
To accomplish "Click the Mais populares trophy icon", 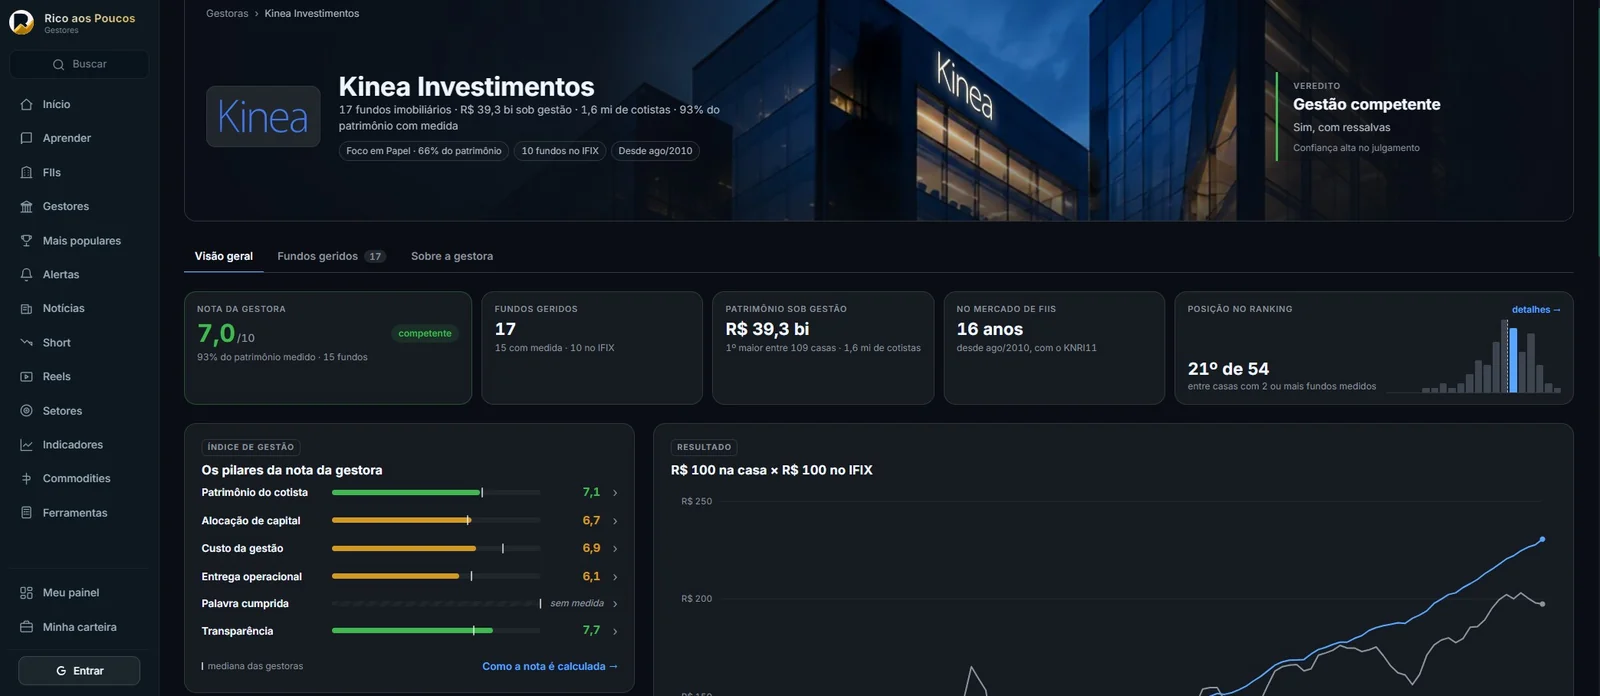I will (27, 240).
